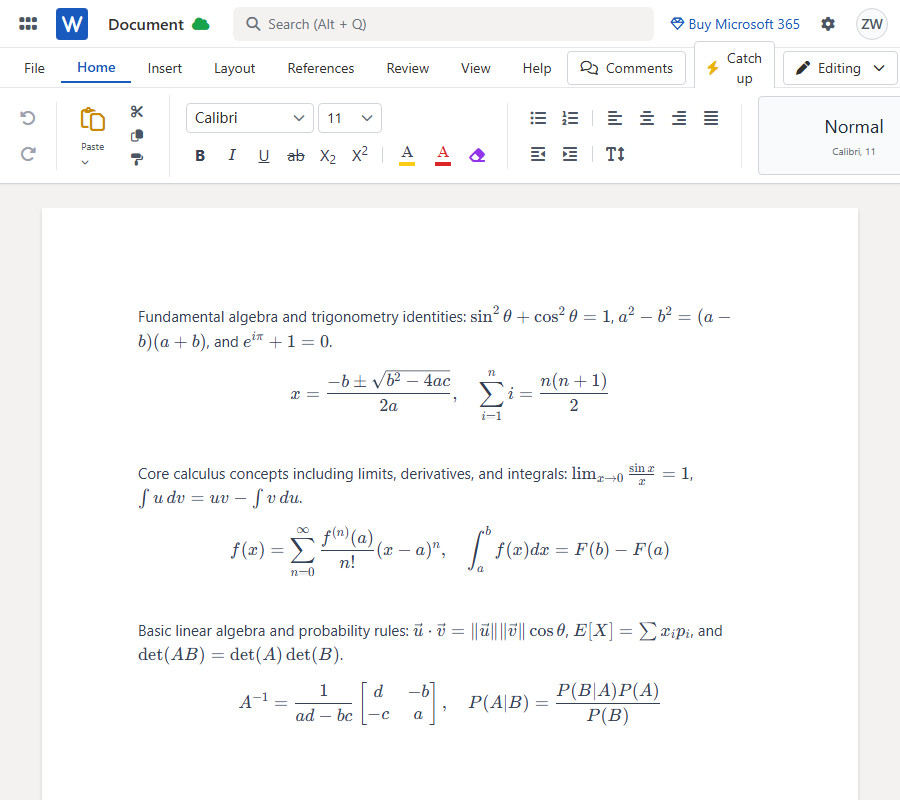
Task: Center align the text
Action: [x=647, y=118]
